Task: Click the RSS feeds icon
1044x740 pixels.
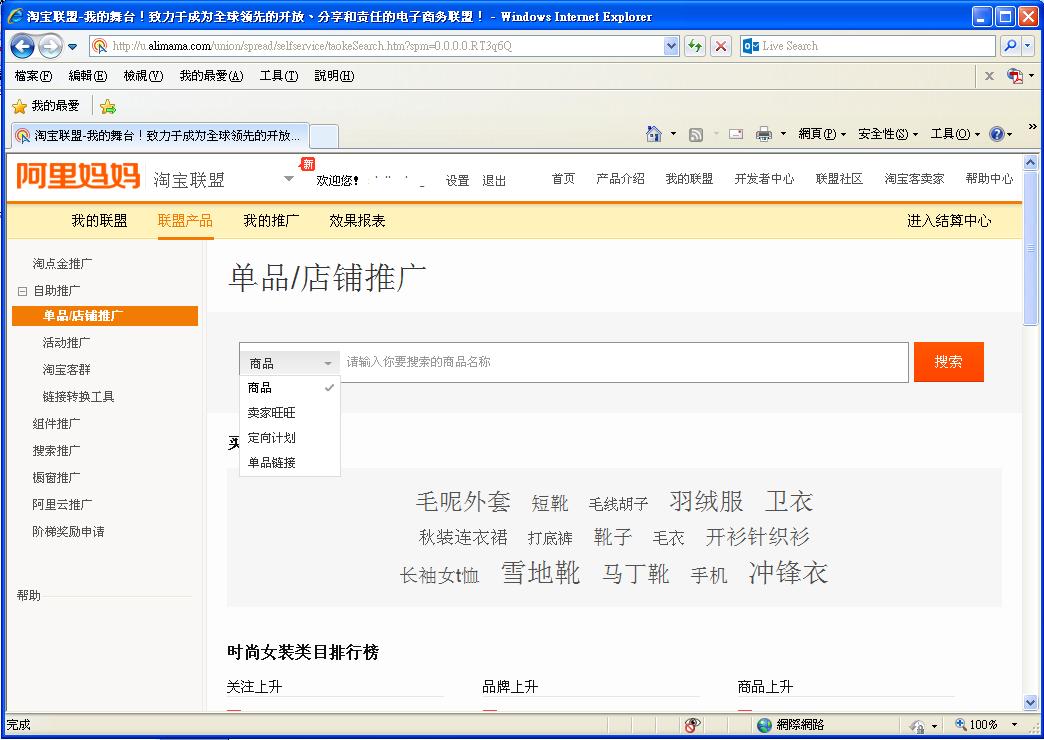Action: pos(696,135)
